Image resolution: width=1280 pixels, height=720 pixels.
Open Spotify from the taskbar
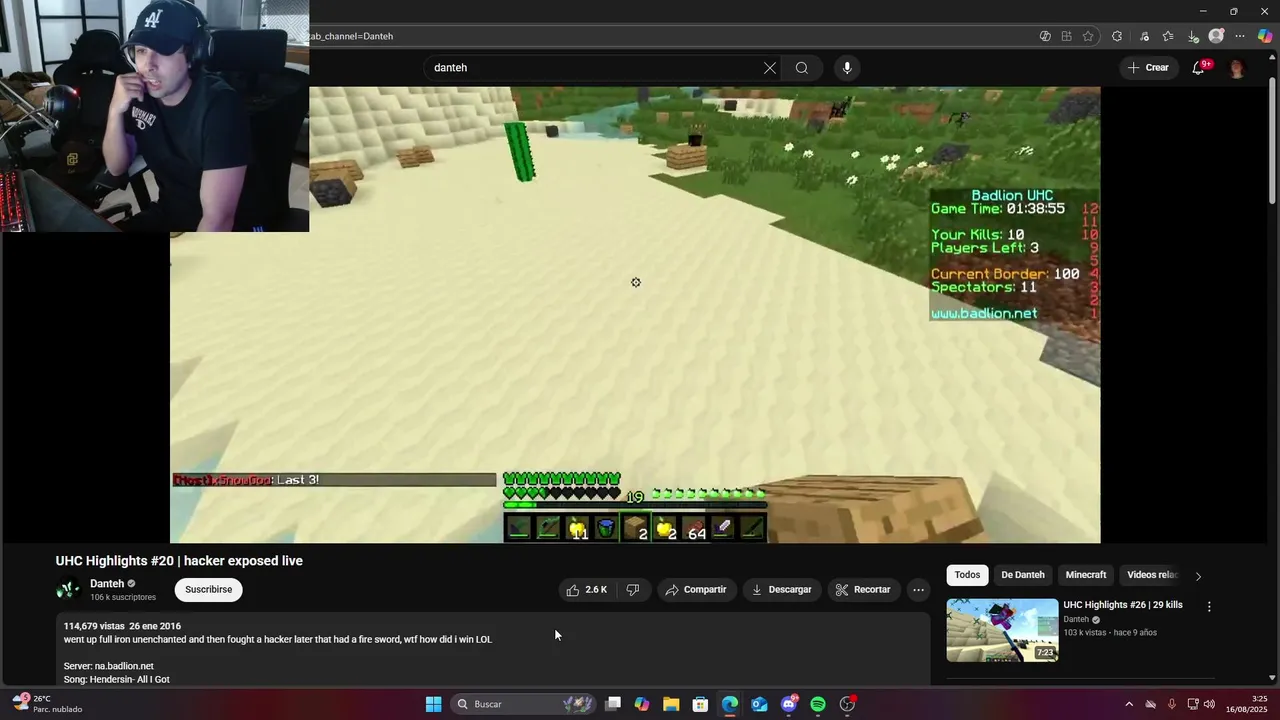click(x=818, y=704)
